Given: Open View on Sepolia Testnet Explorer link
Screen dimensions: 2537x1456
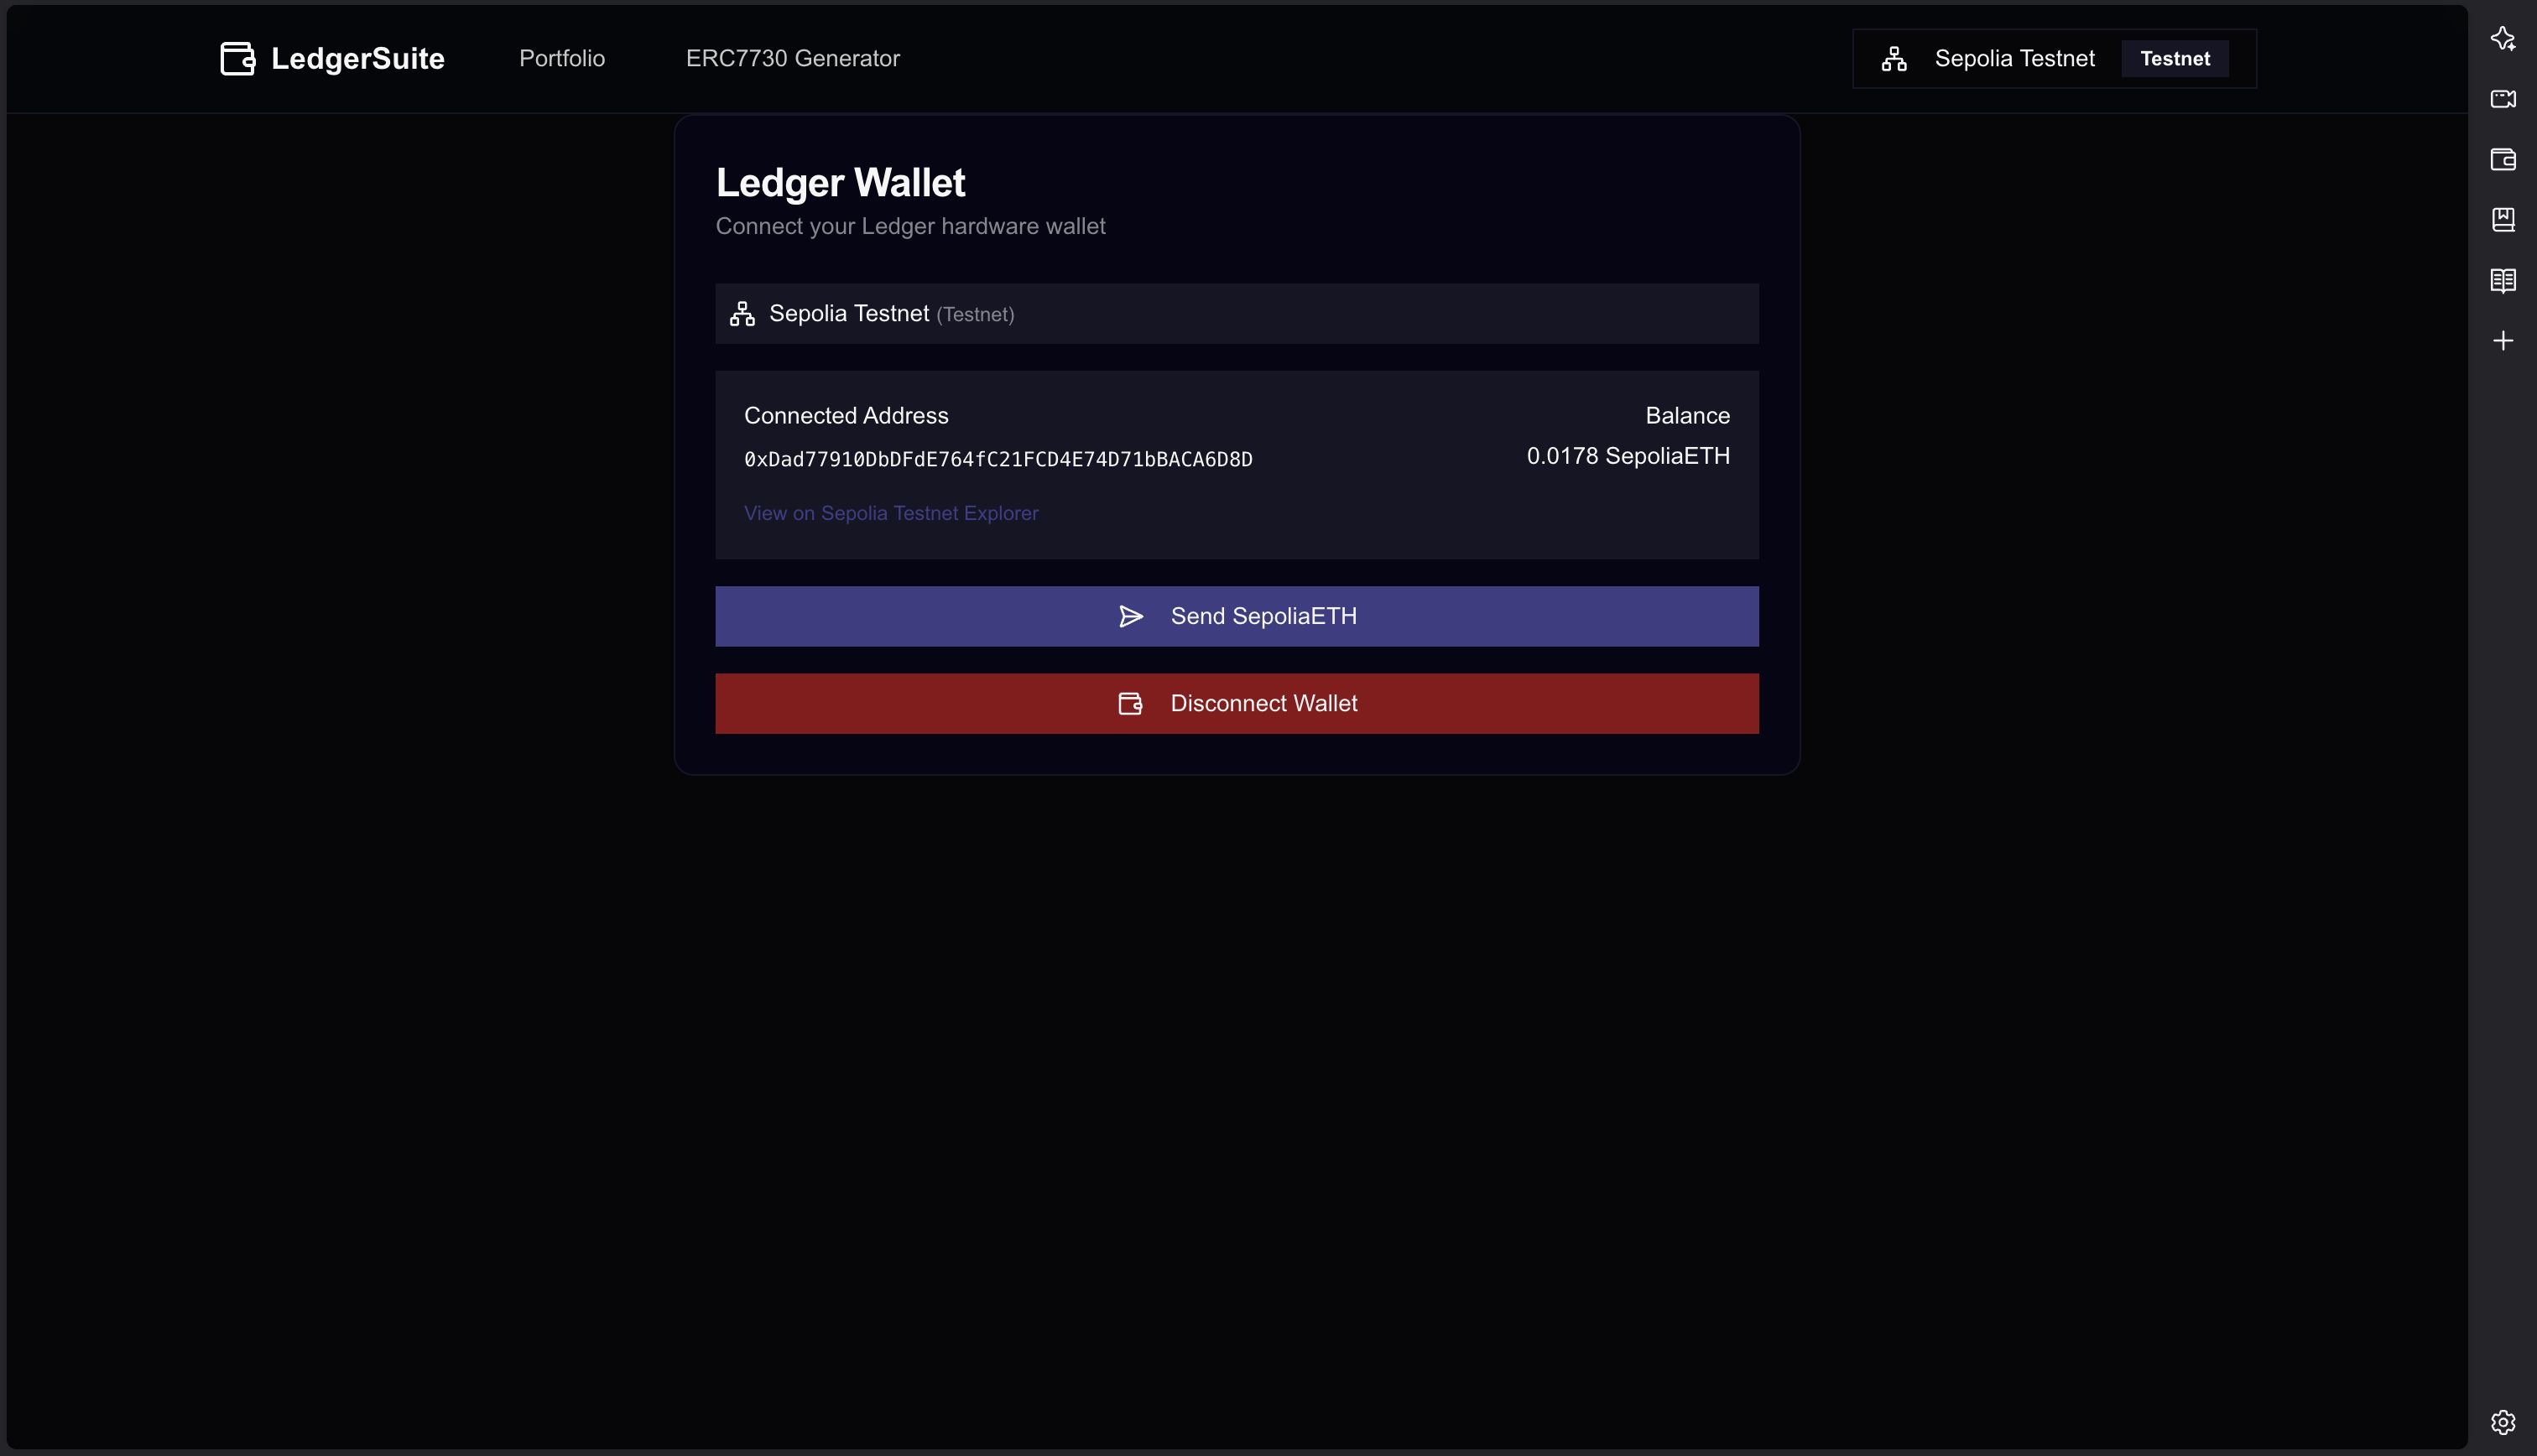Looking at the screenshot, I should 891,513.
